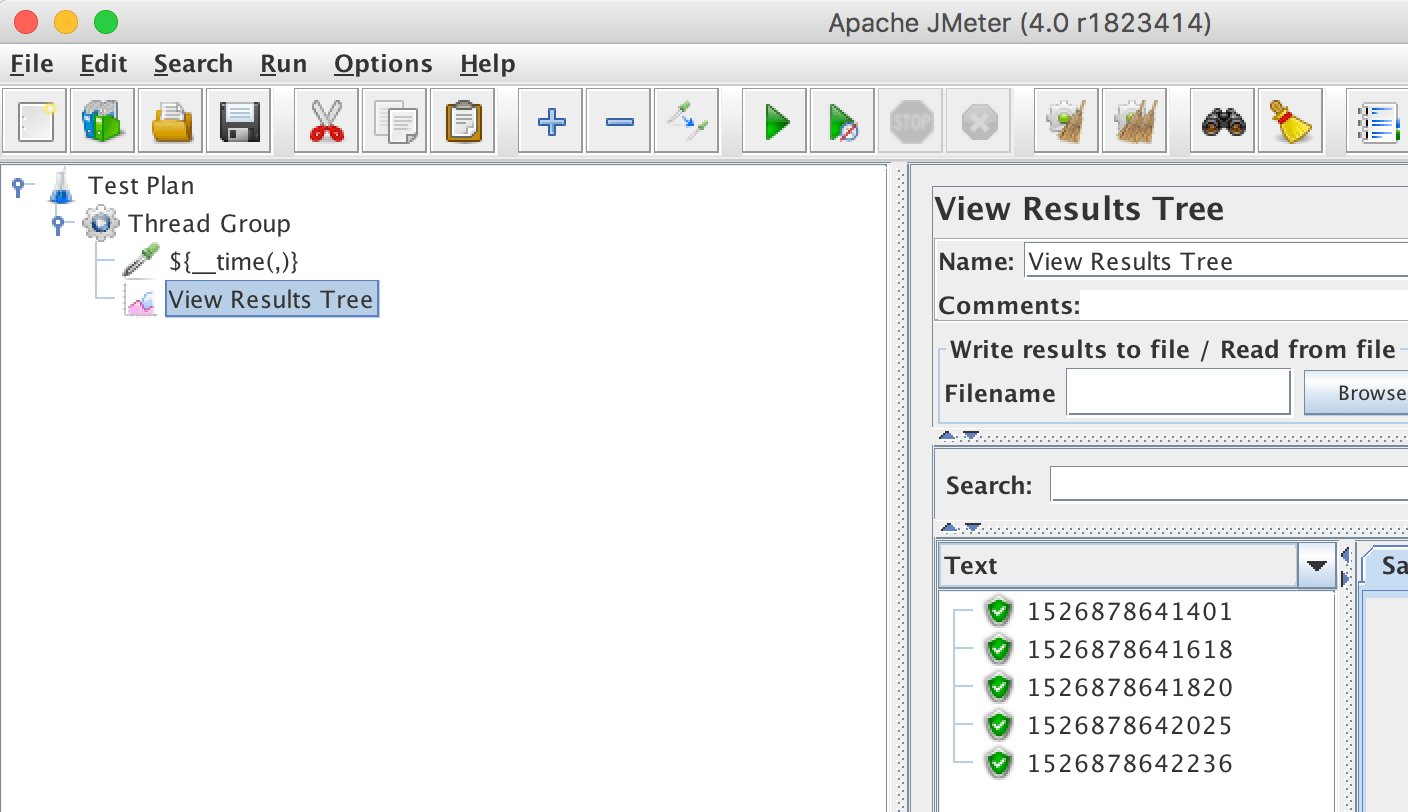Image resolution: width=1408 pixels, height=812 pixels.
Task: Reset search with yellow broom icon
Action: coord(1290,121)
